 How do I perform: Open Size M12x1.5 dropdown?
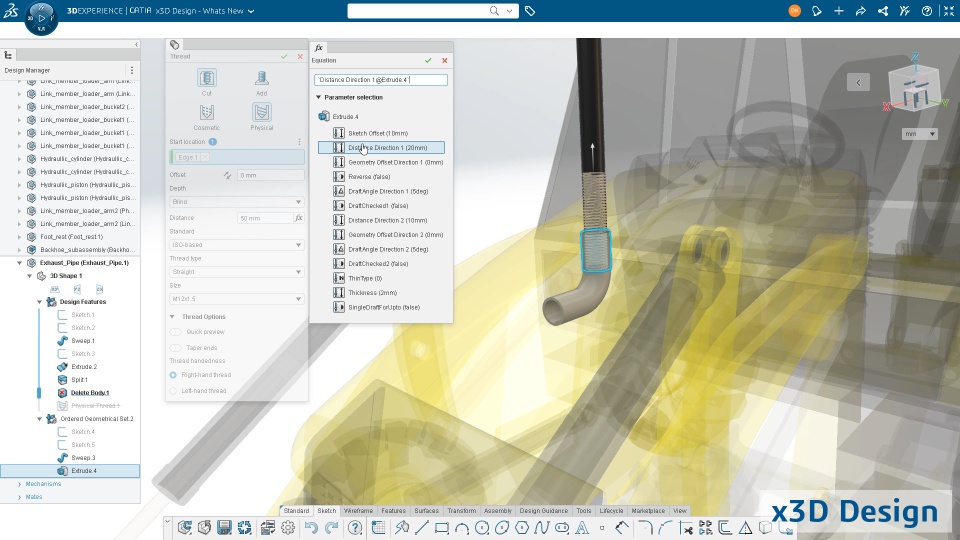[236, 299]
